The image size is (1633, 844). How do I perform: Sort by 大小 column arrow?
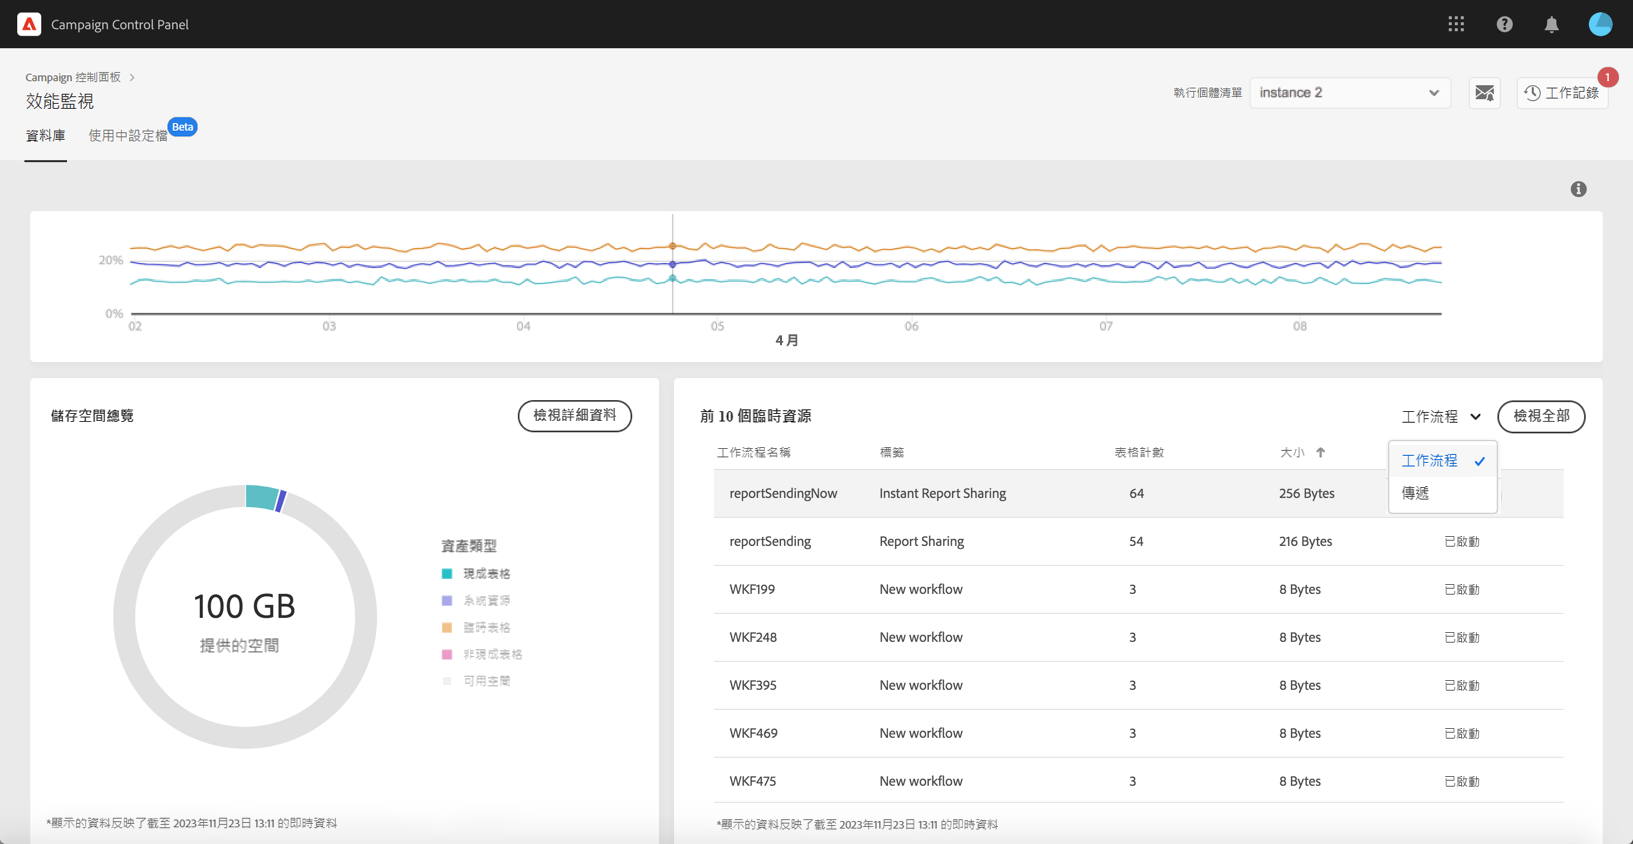click(1320, 453)
